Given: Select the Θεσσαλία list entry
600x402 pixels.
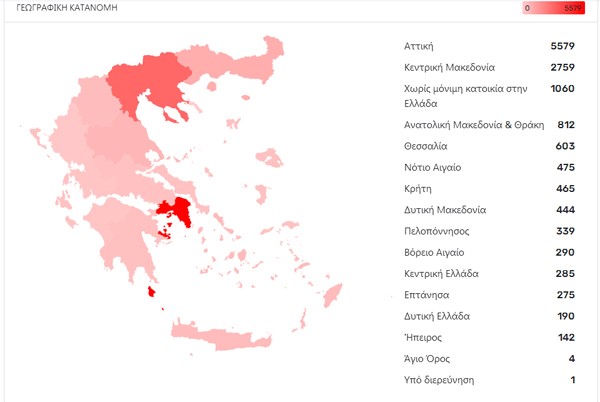Looking at the screenshot, I should coord(490,146).
